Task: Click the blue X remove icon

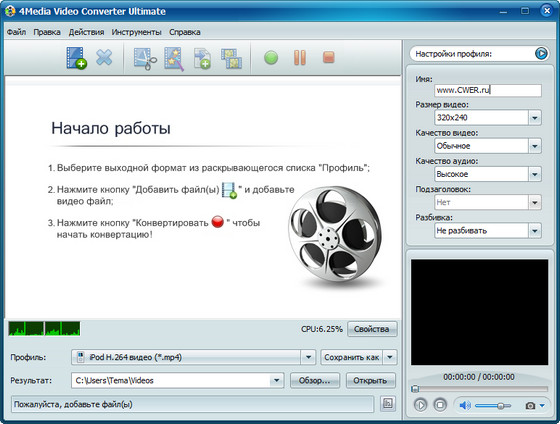Action: tap(104, 58)
